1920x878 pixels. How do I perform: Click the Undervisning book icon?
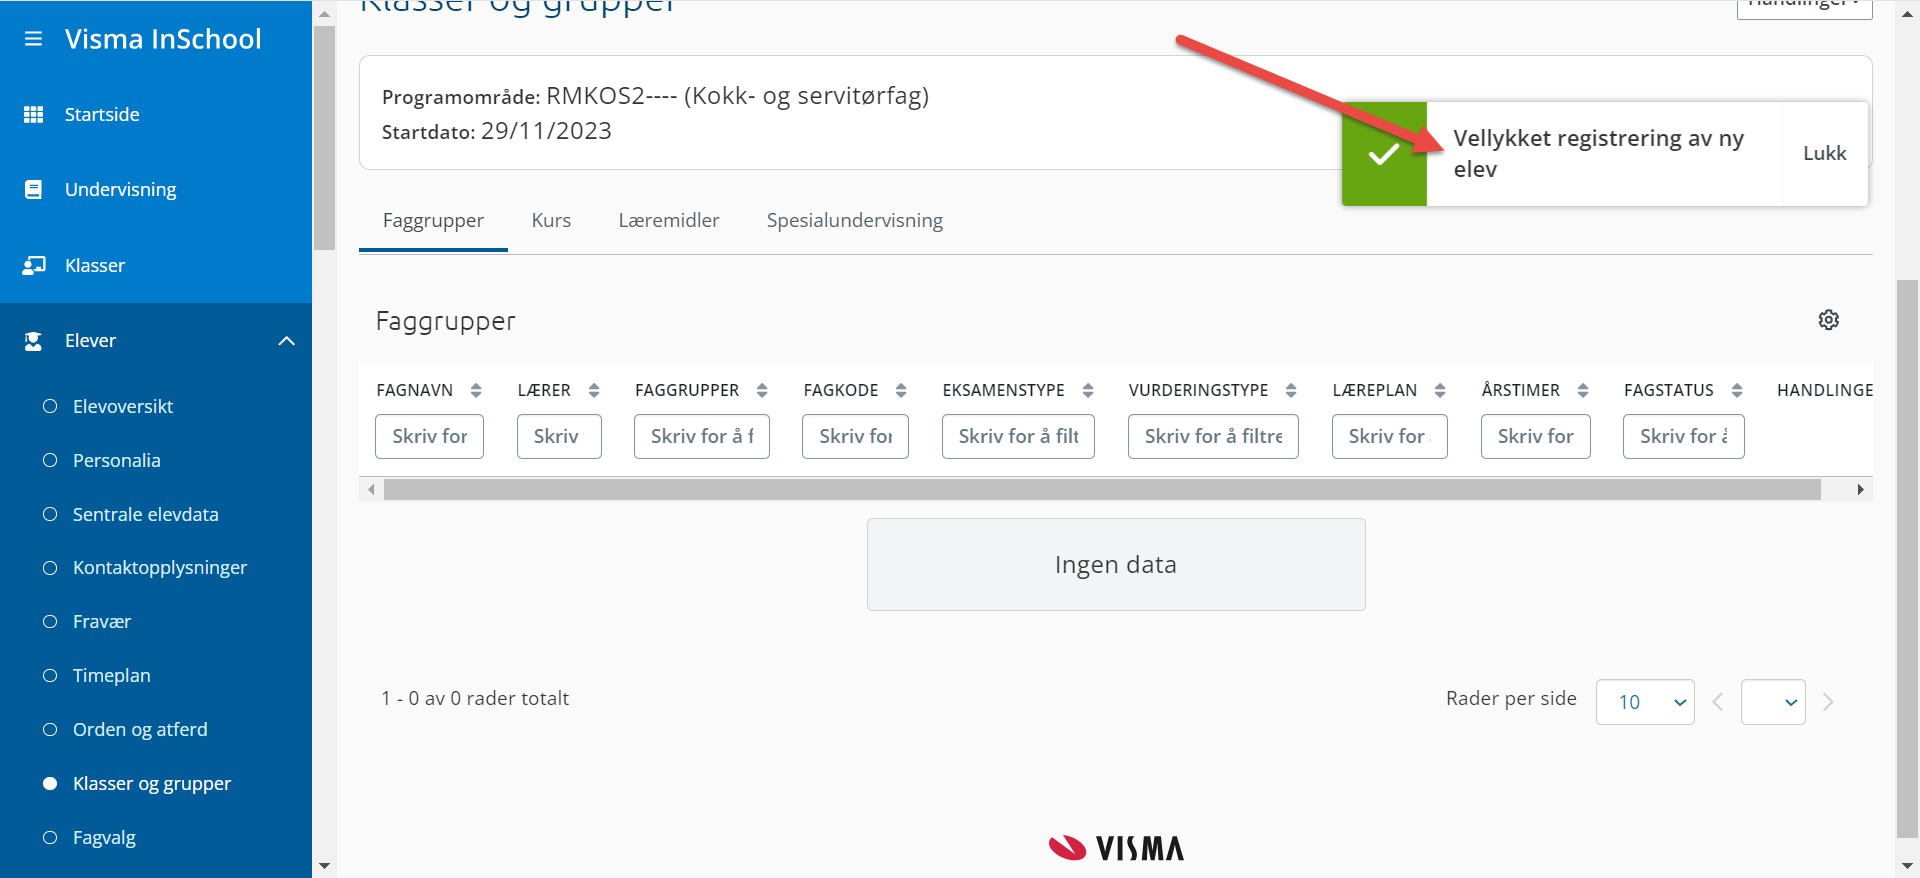coord(33,189)
